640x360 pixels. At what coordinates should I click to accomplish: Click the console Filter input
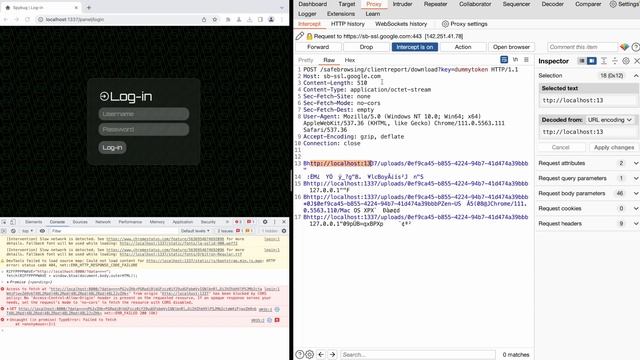[113, 231]
